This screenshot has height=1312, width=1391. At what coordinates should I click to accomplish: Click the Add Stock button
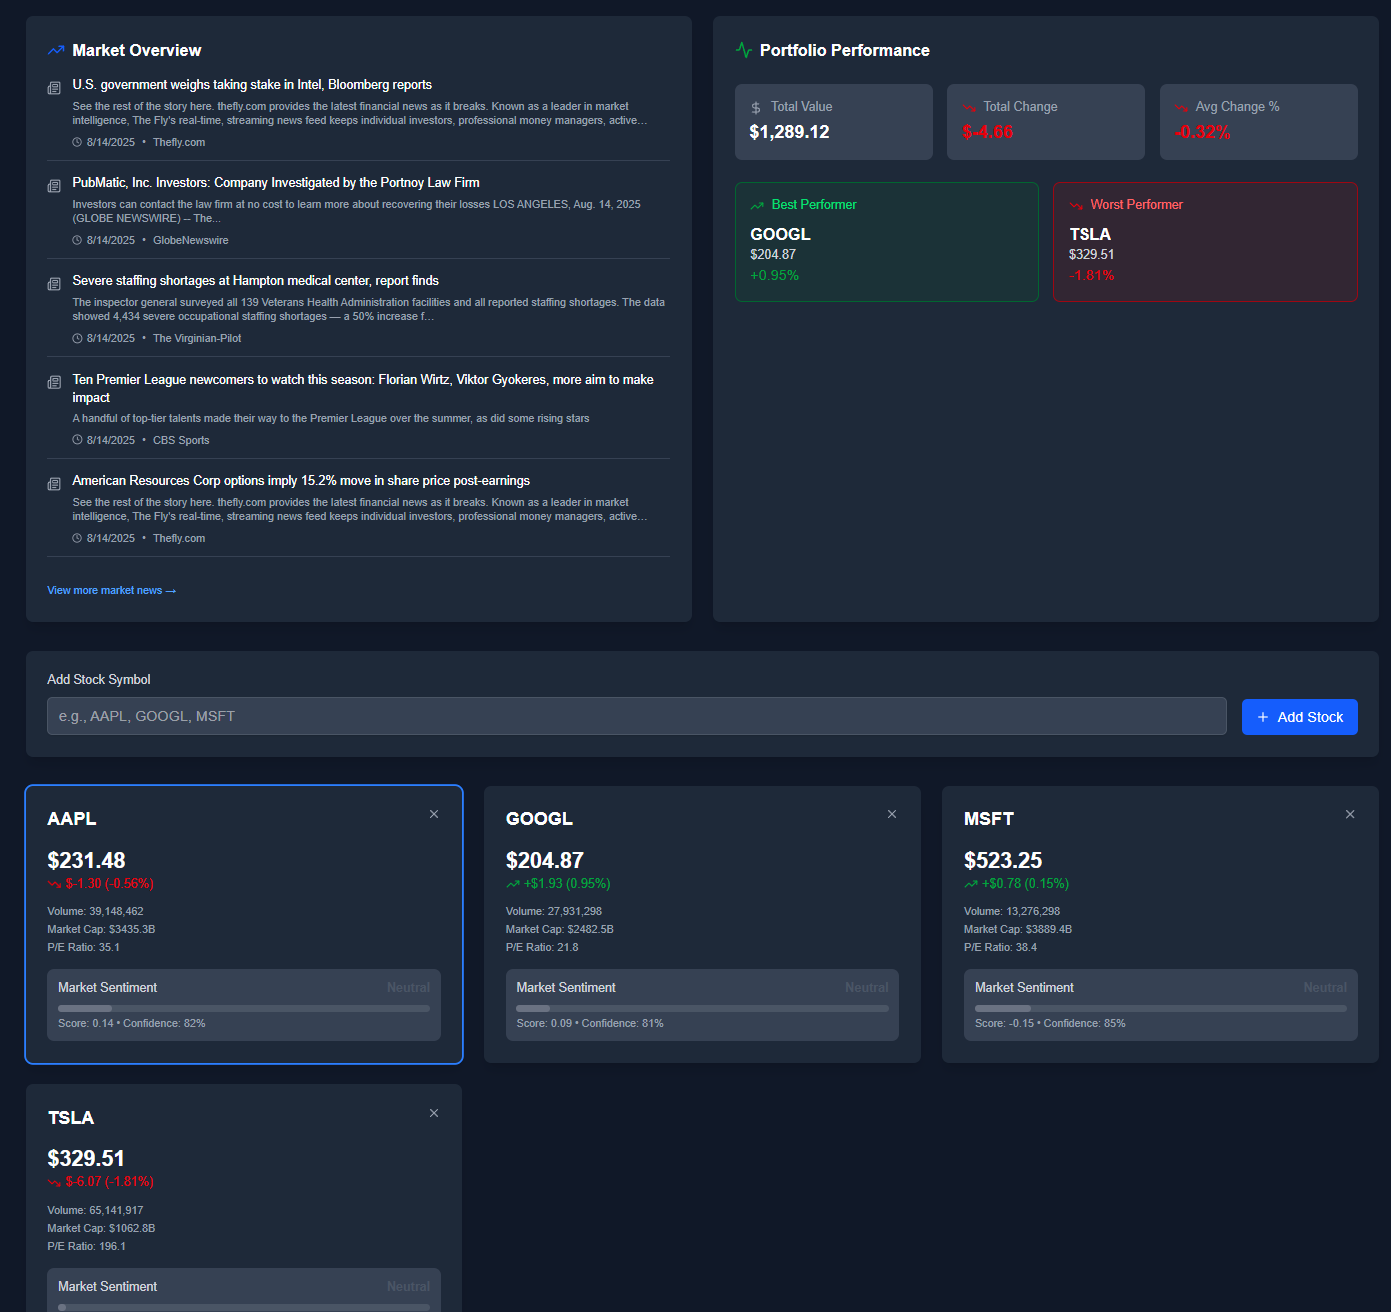coord(1299,717)
